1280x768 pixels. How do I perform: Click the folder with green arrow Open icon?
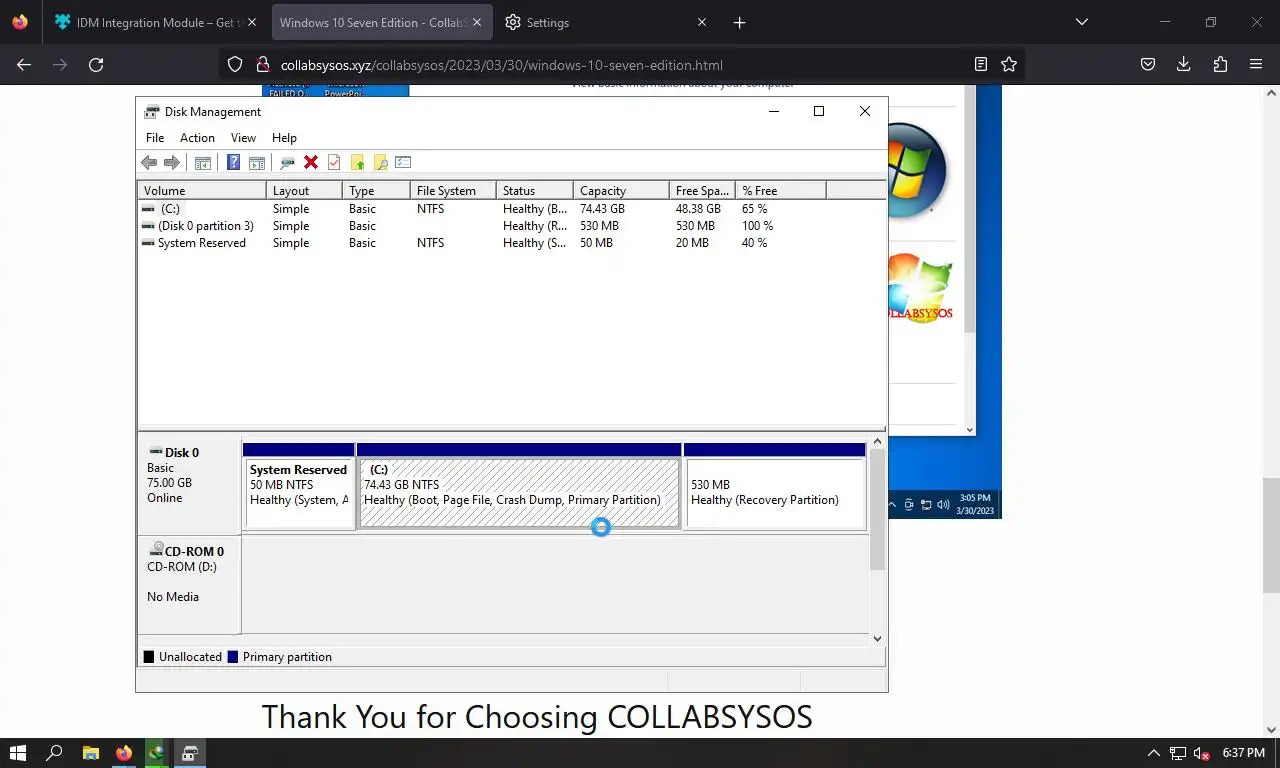pos(357,162)
